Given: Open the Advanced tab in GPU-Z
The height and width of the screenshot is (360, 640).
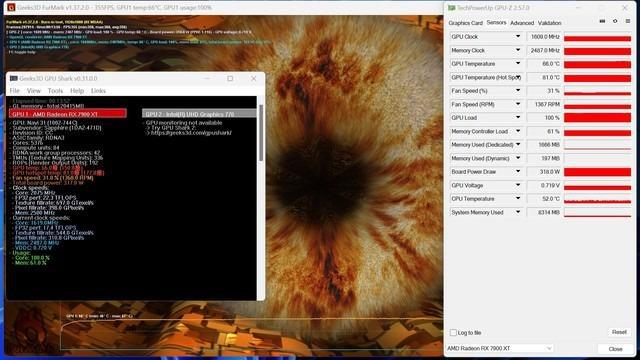Looking at the screenshot, I should [x=522, y=23].
